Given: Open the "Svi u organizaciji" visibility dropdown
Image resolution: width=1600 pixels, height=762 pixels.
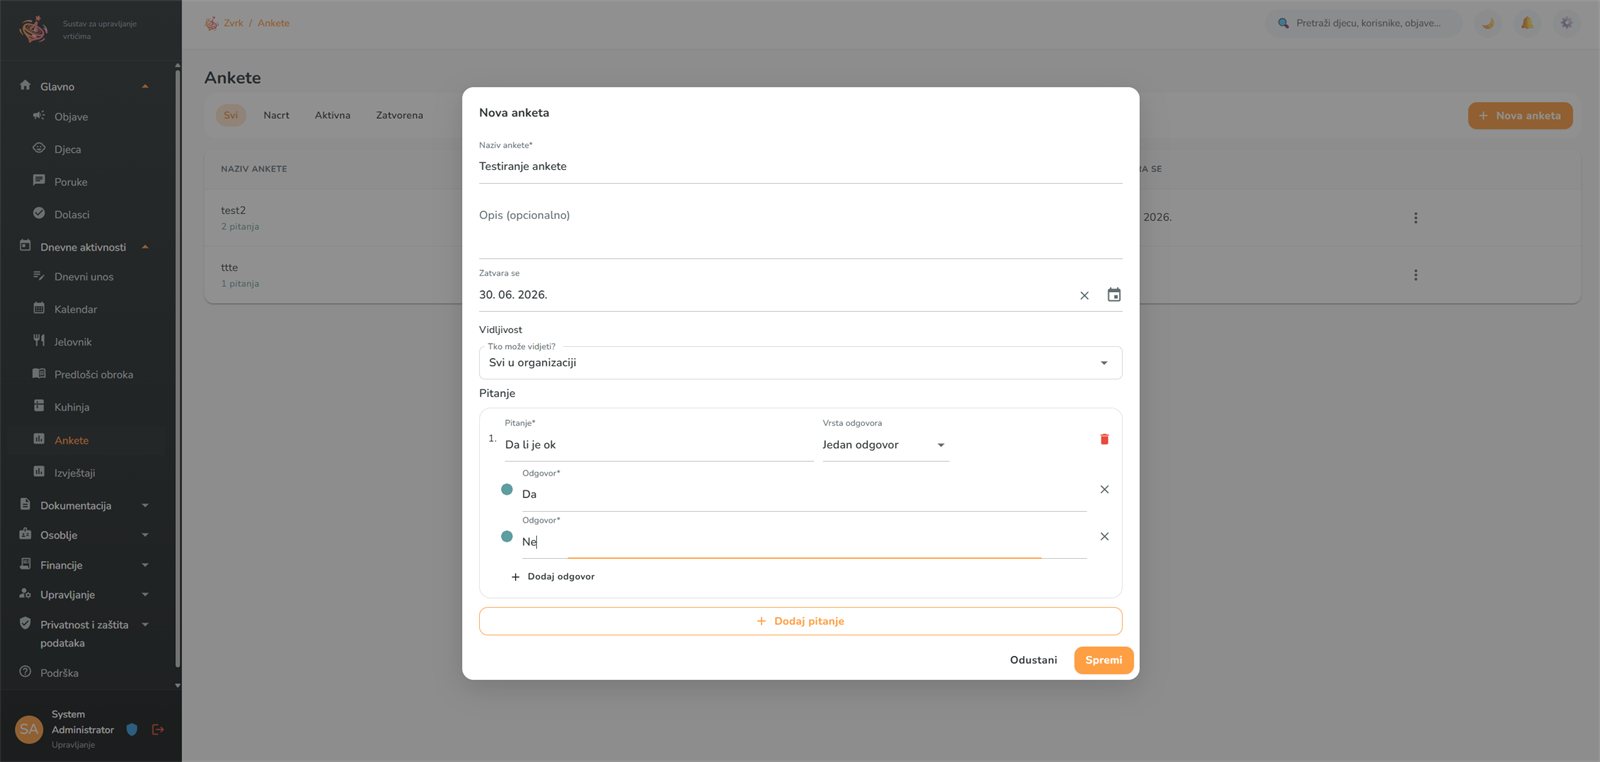Looking at the screenshot, I should (800, 363).
